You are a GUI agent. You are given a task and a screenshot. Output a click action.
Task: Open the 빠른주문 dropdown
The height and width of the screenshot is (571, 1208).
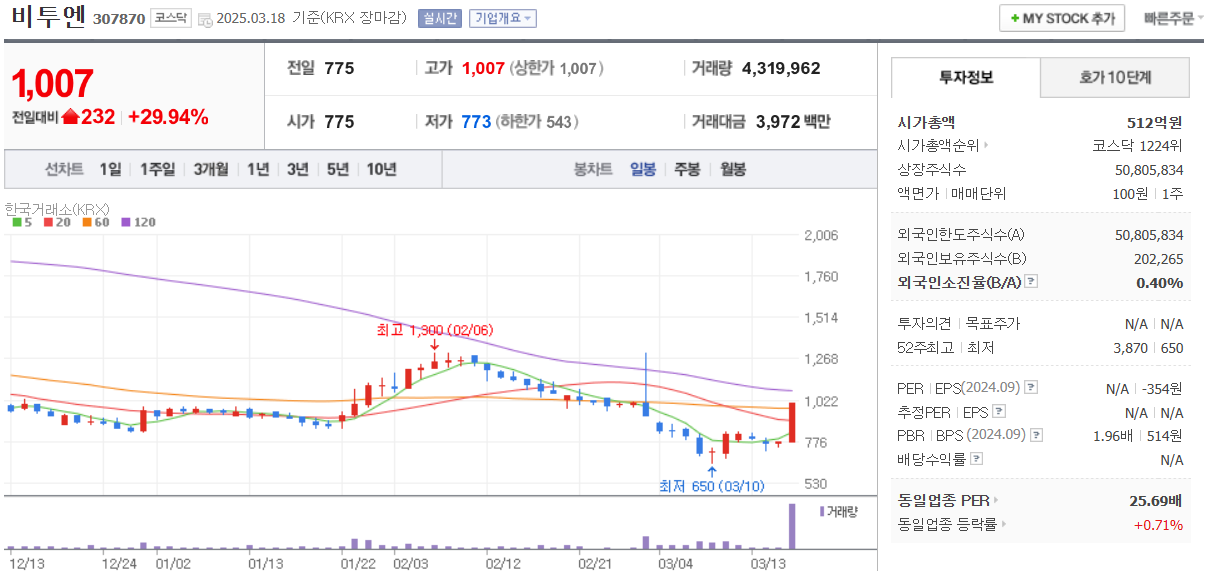(1173, 18)
